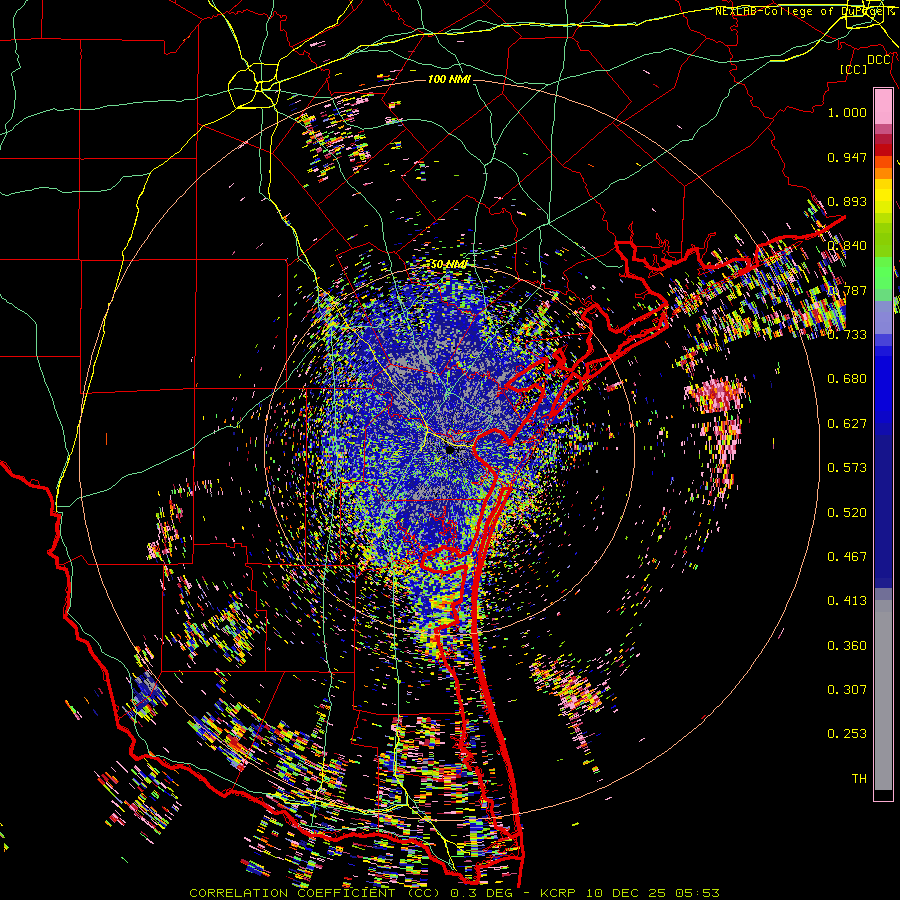Click the 50 NMI range ring label

click(448, 265)
